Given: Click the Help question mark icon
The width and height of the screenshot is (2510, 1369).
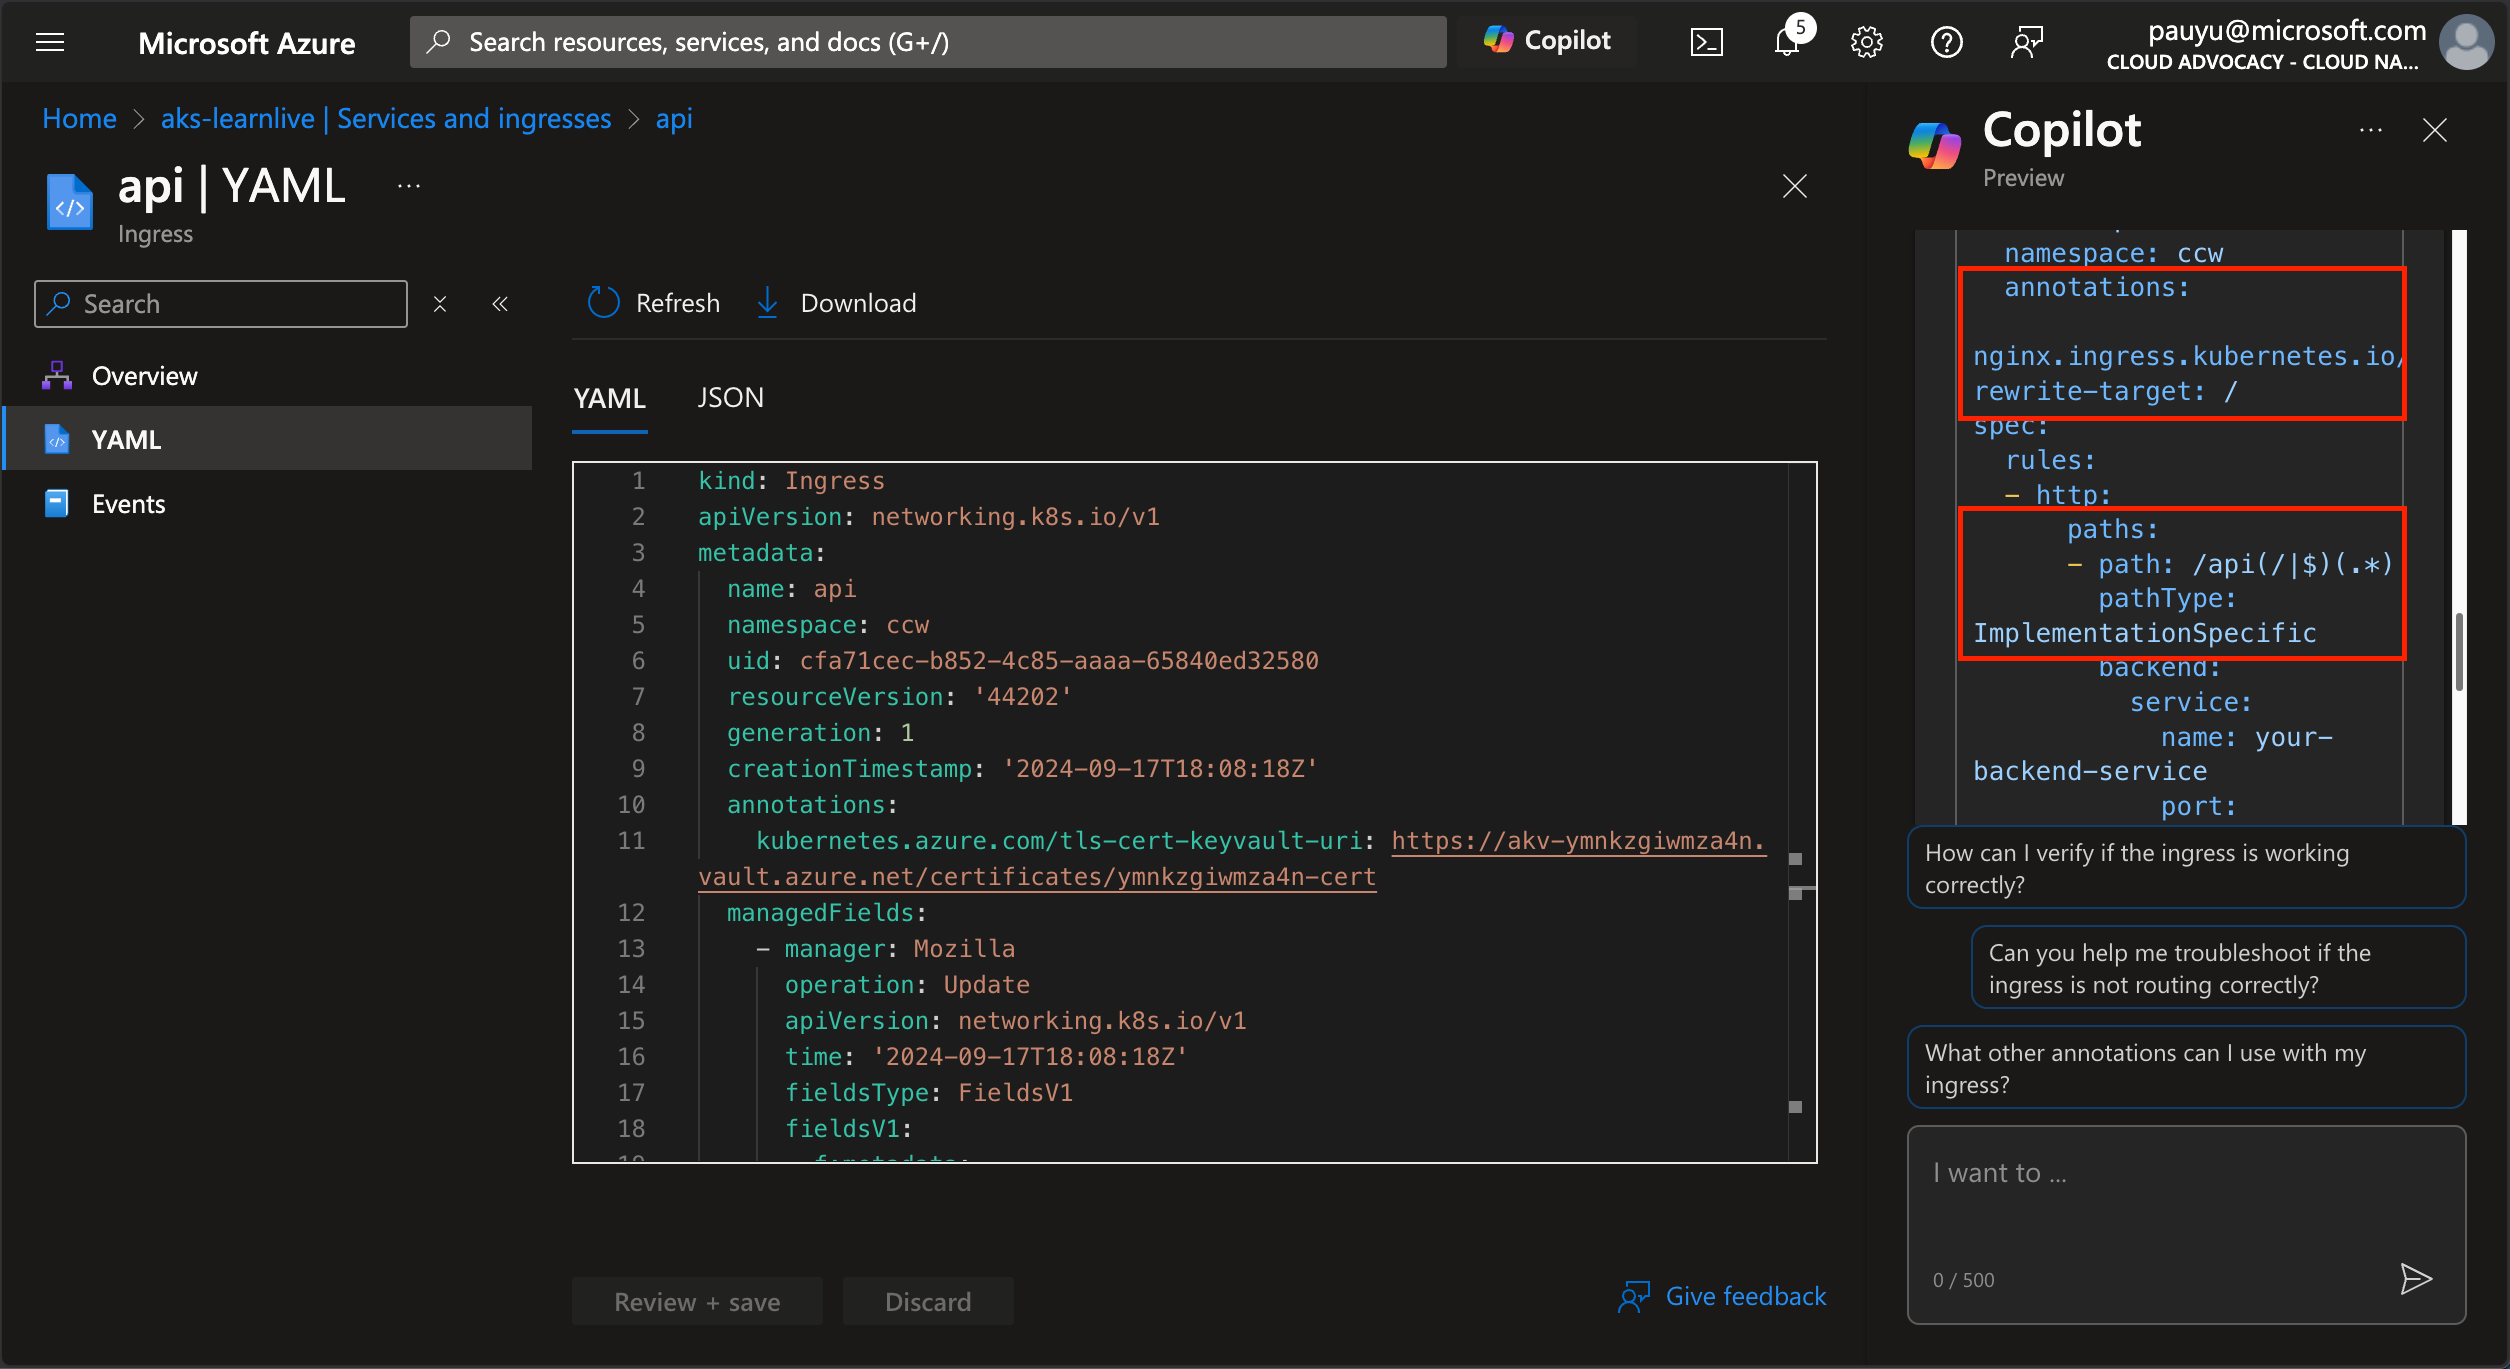Looking at the screenshot, I should pyautogui.click(x=1945, y=42).
